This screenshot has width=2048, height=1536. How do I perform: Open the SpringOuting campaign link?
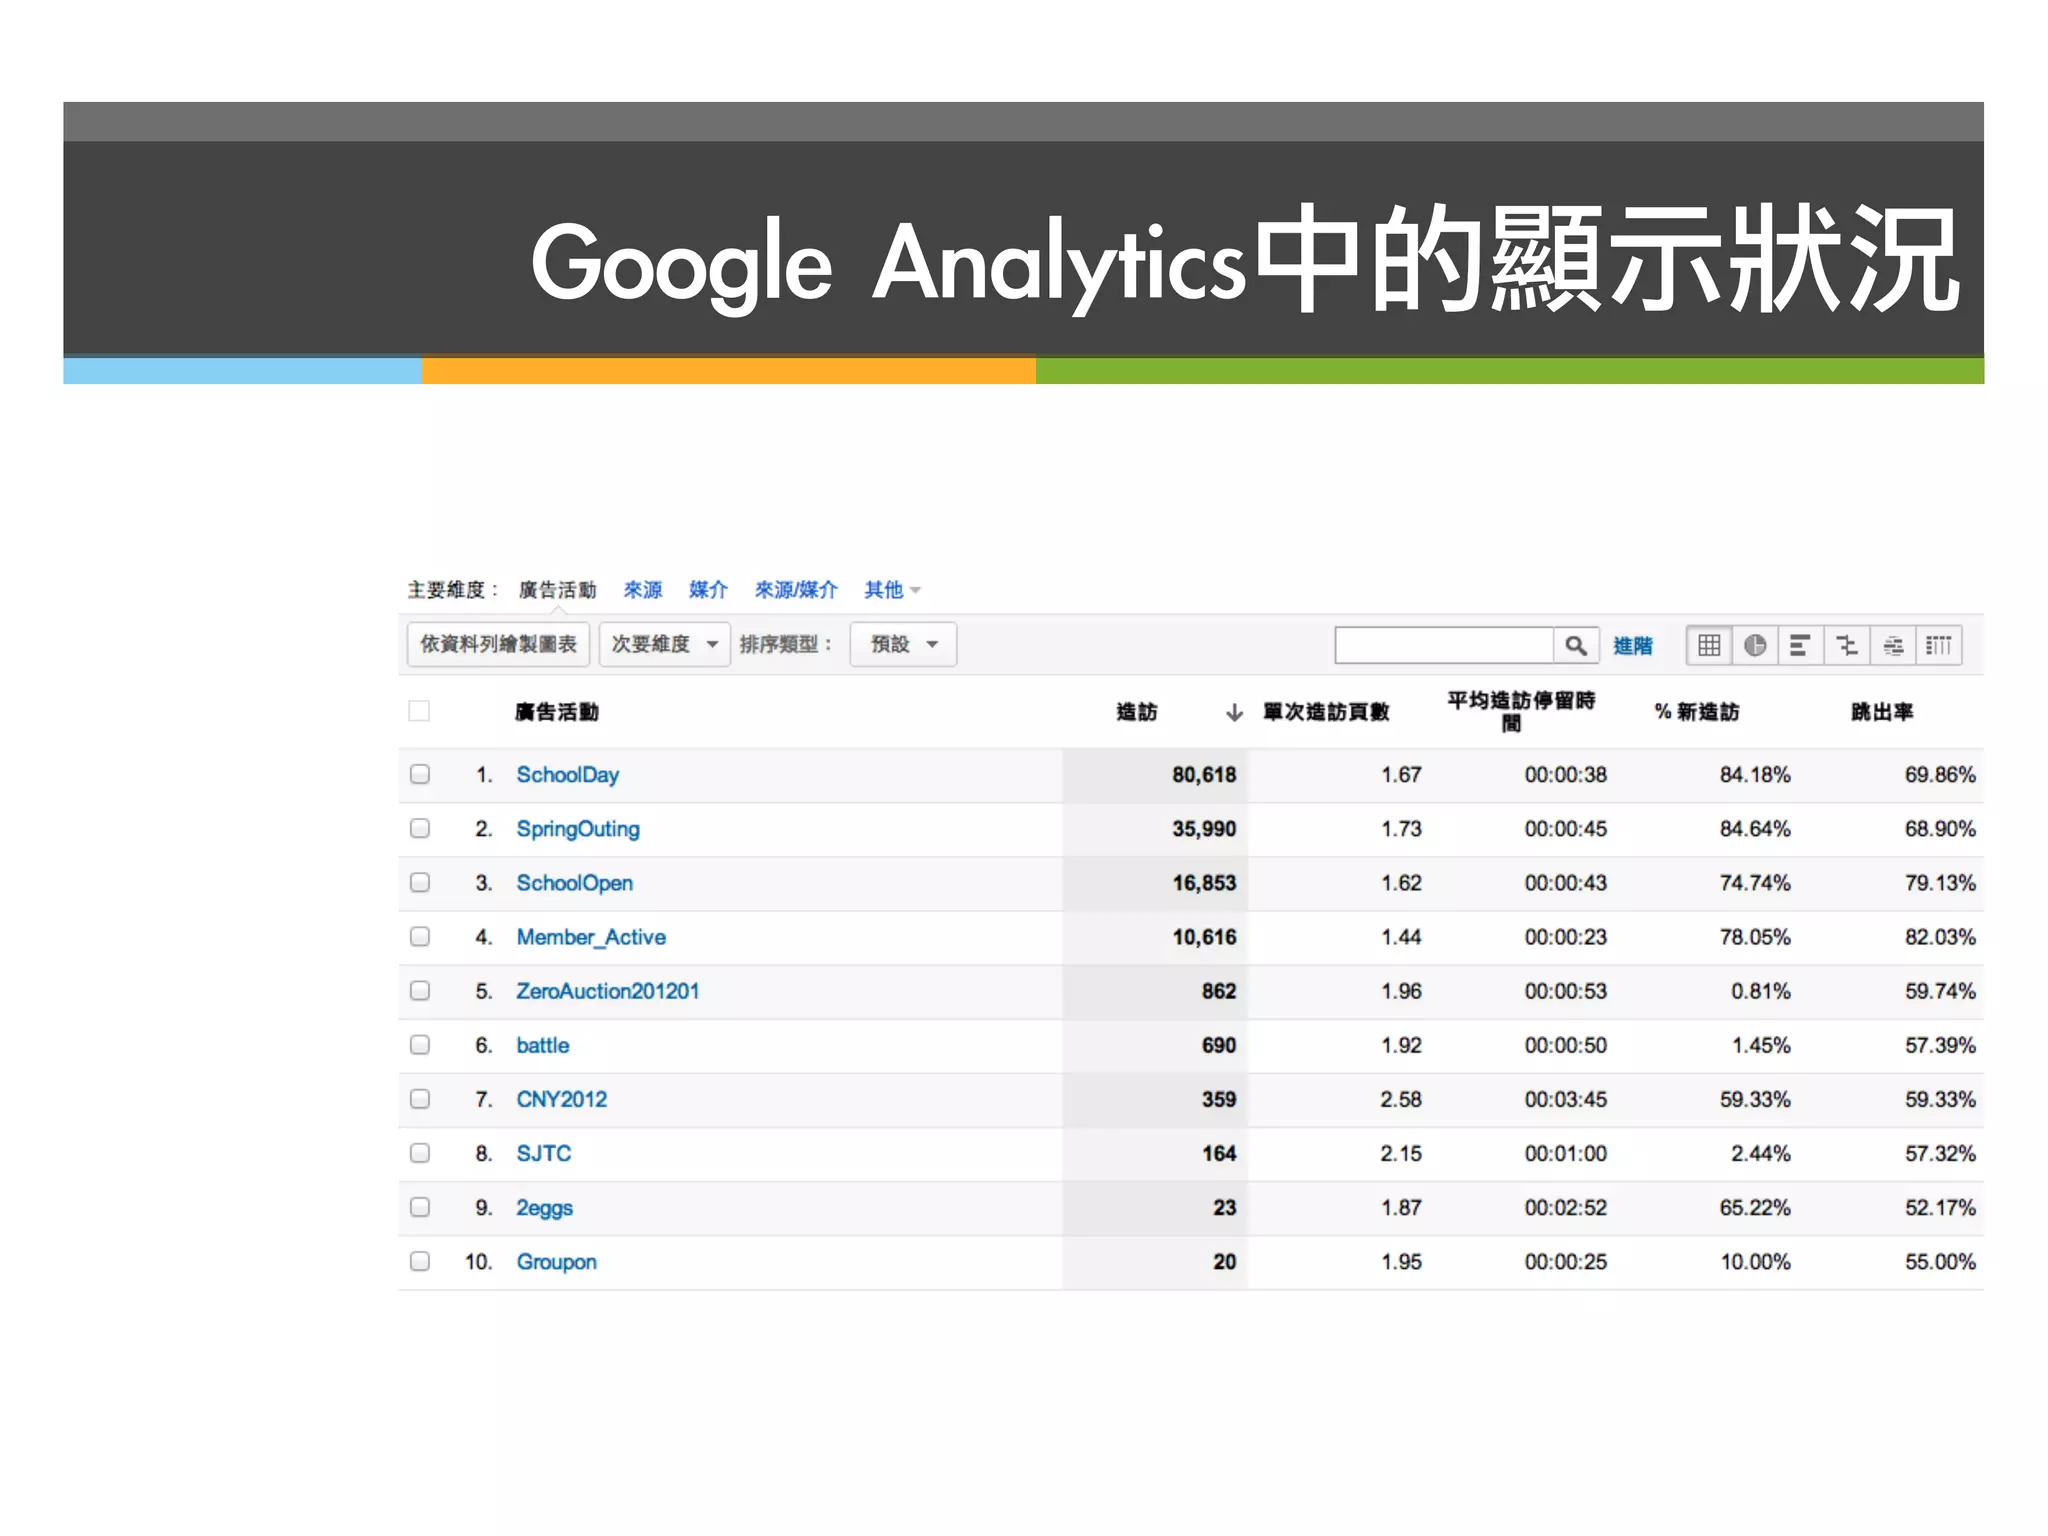(x=578, y=829)
